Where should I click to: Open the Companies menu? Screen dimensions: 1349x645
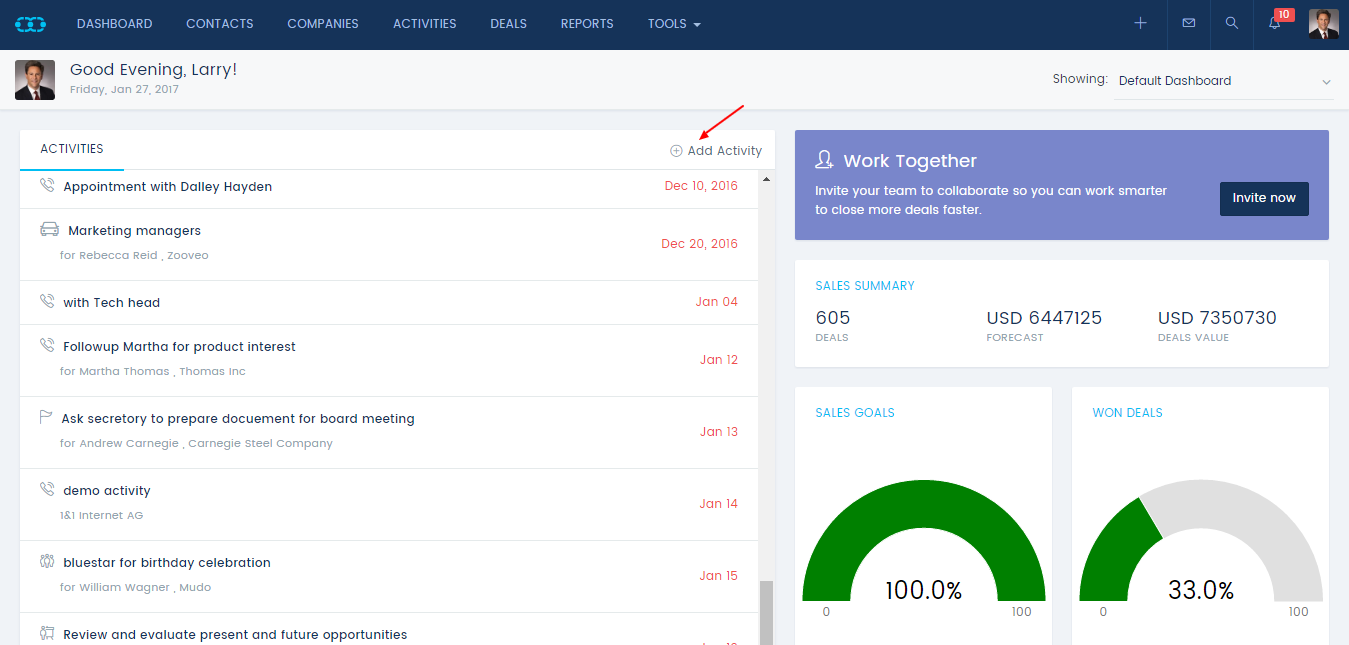click(323, 24)
